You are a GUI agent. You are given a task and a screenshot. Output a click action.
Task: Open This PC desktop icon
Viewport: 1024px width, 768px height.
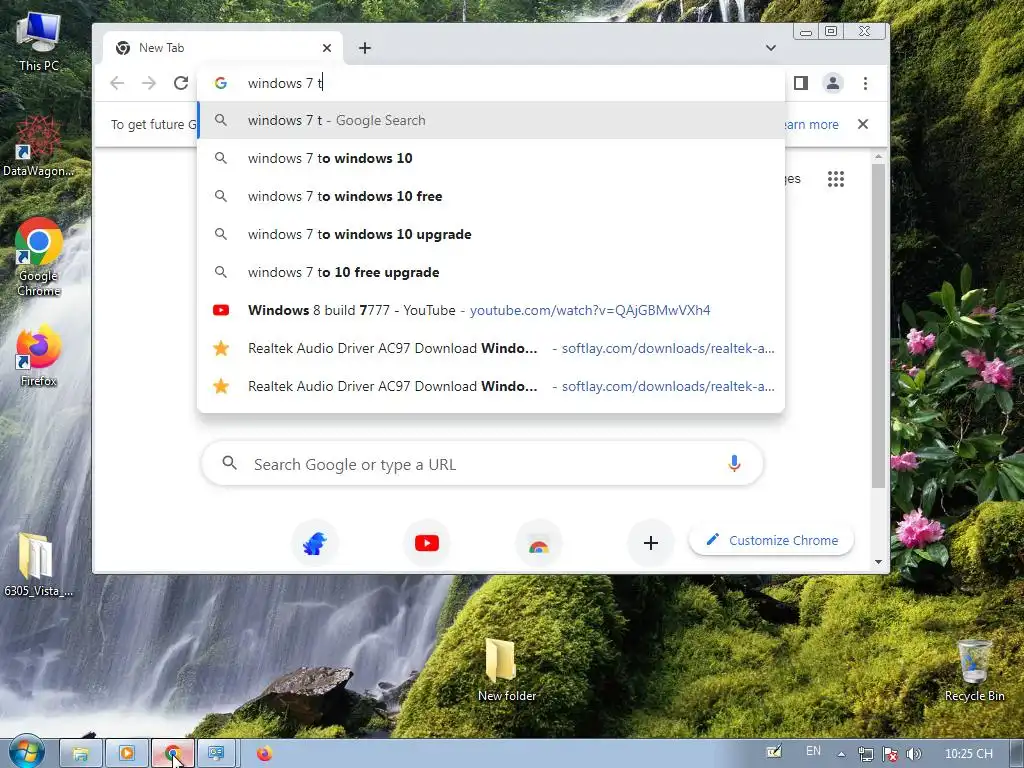pyautogui.click(x=39, y=42)
